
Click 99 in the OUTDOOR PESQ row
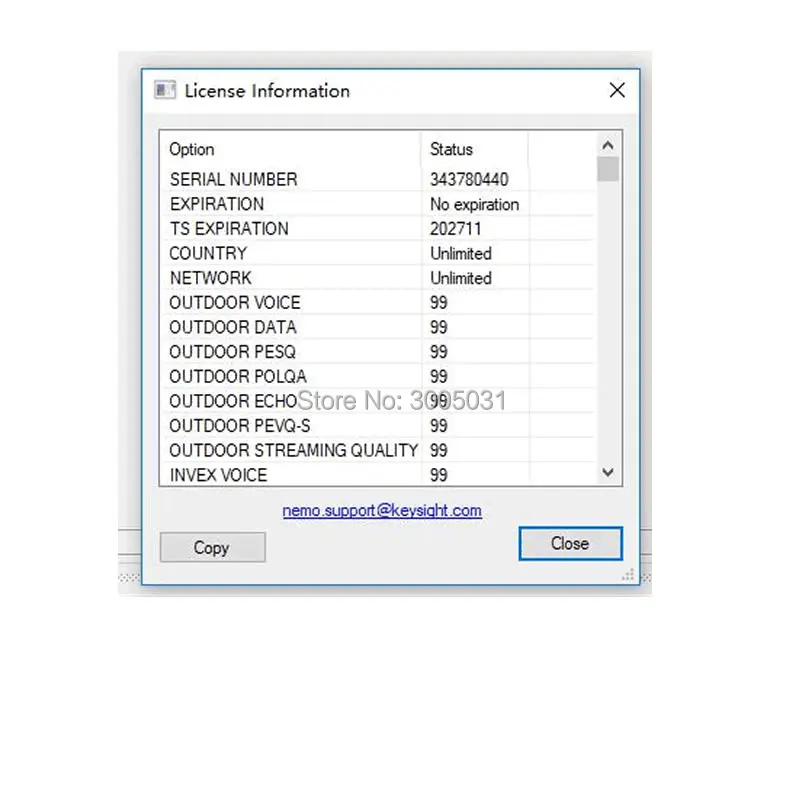(439, 352)
